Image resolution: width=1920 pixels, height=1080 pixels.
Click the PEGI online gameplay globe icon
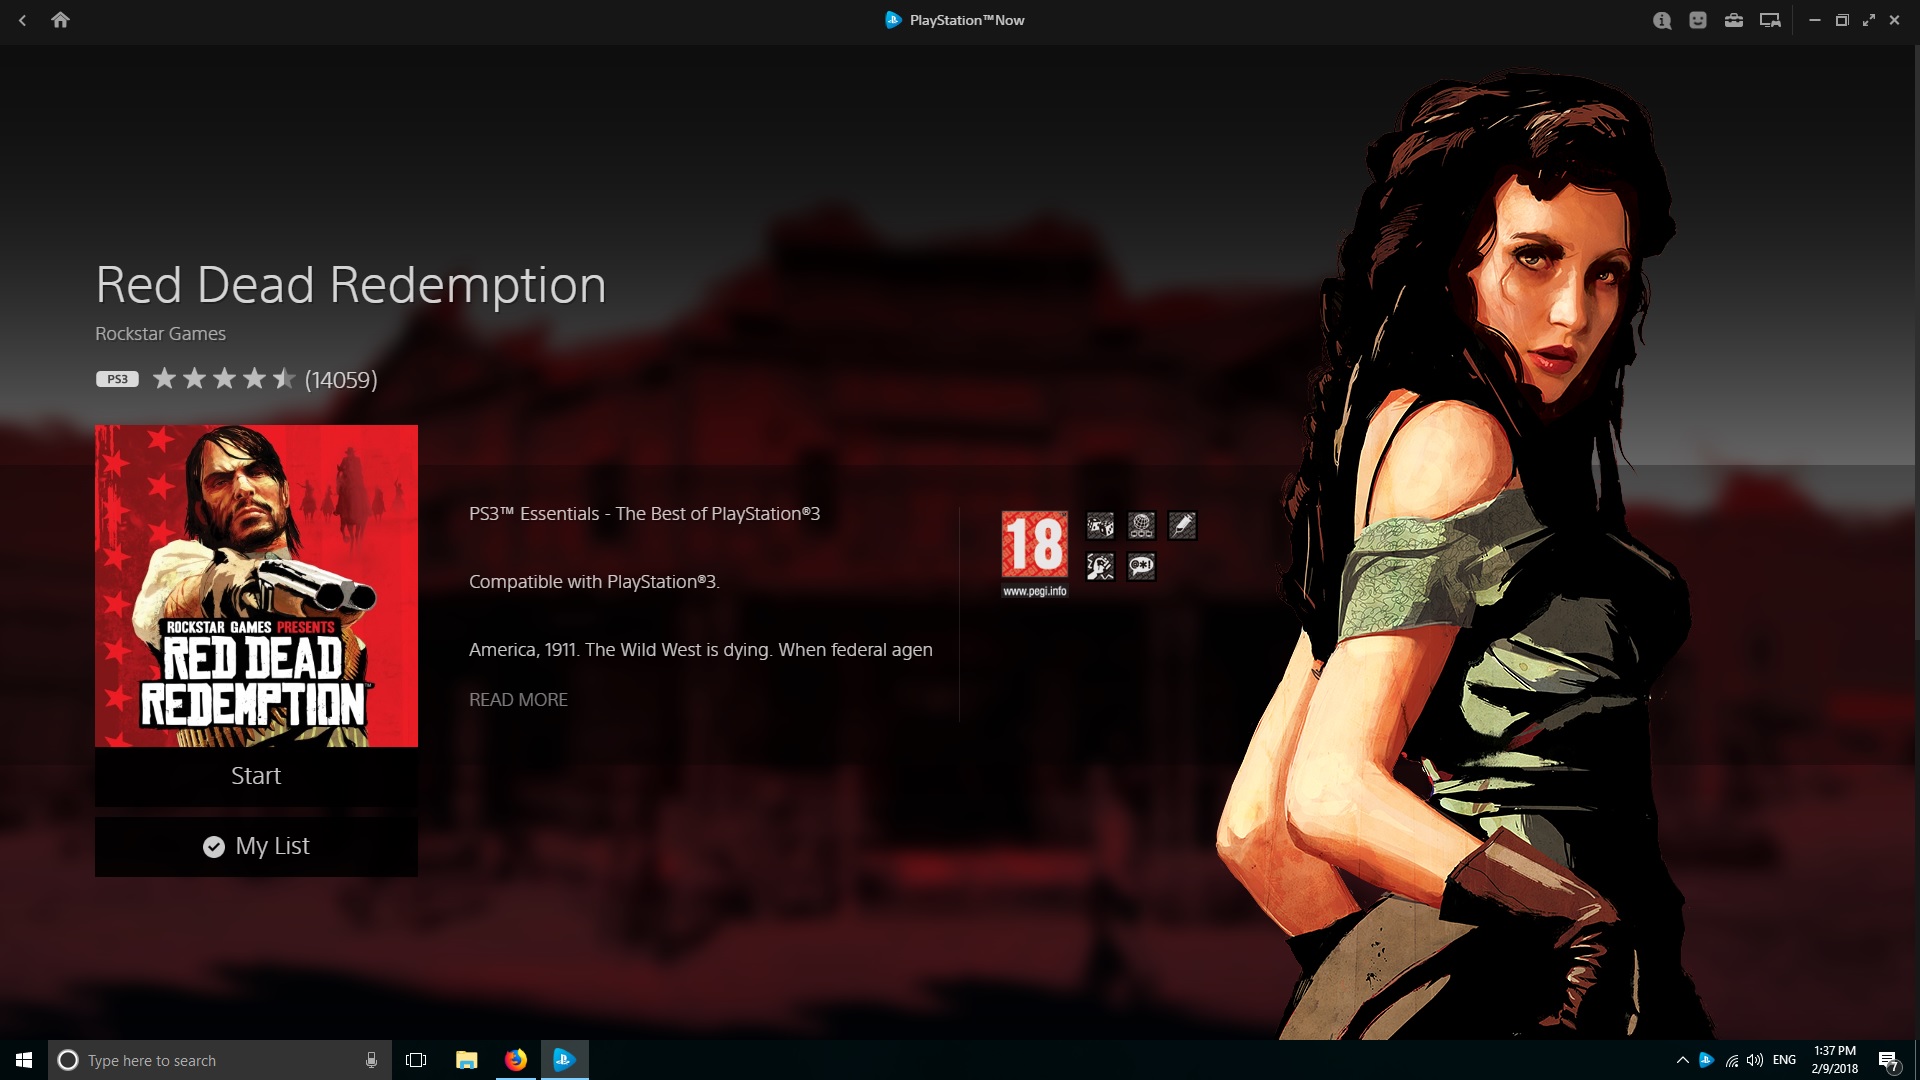coord(1141,525)
